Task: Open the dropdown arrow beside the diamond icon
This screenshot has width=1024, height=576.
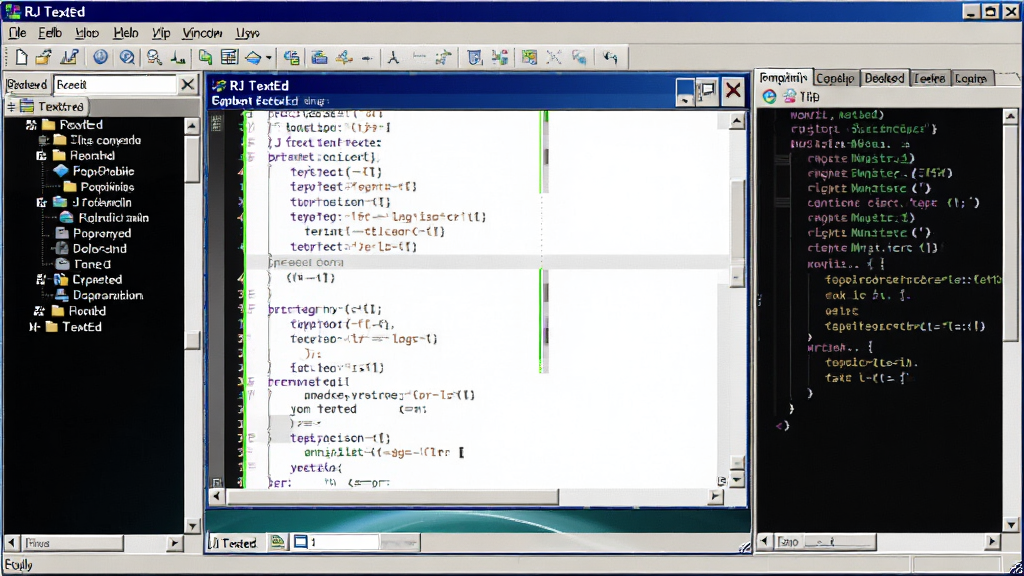Action: (x=268, y=58)
